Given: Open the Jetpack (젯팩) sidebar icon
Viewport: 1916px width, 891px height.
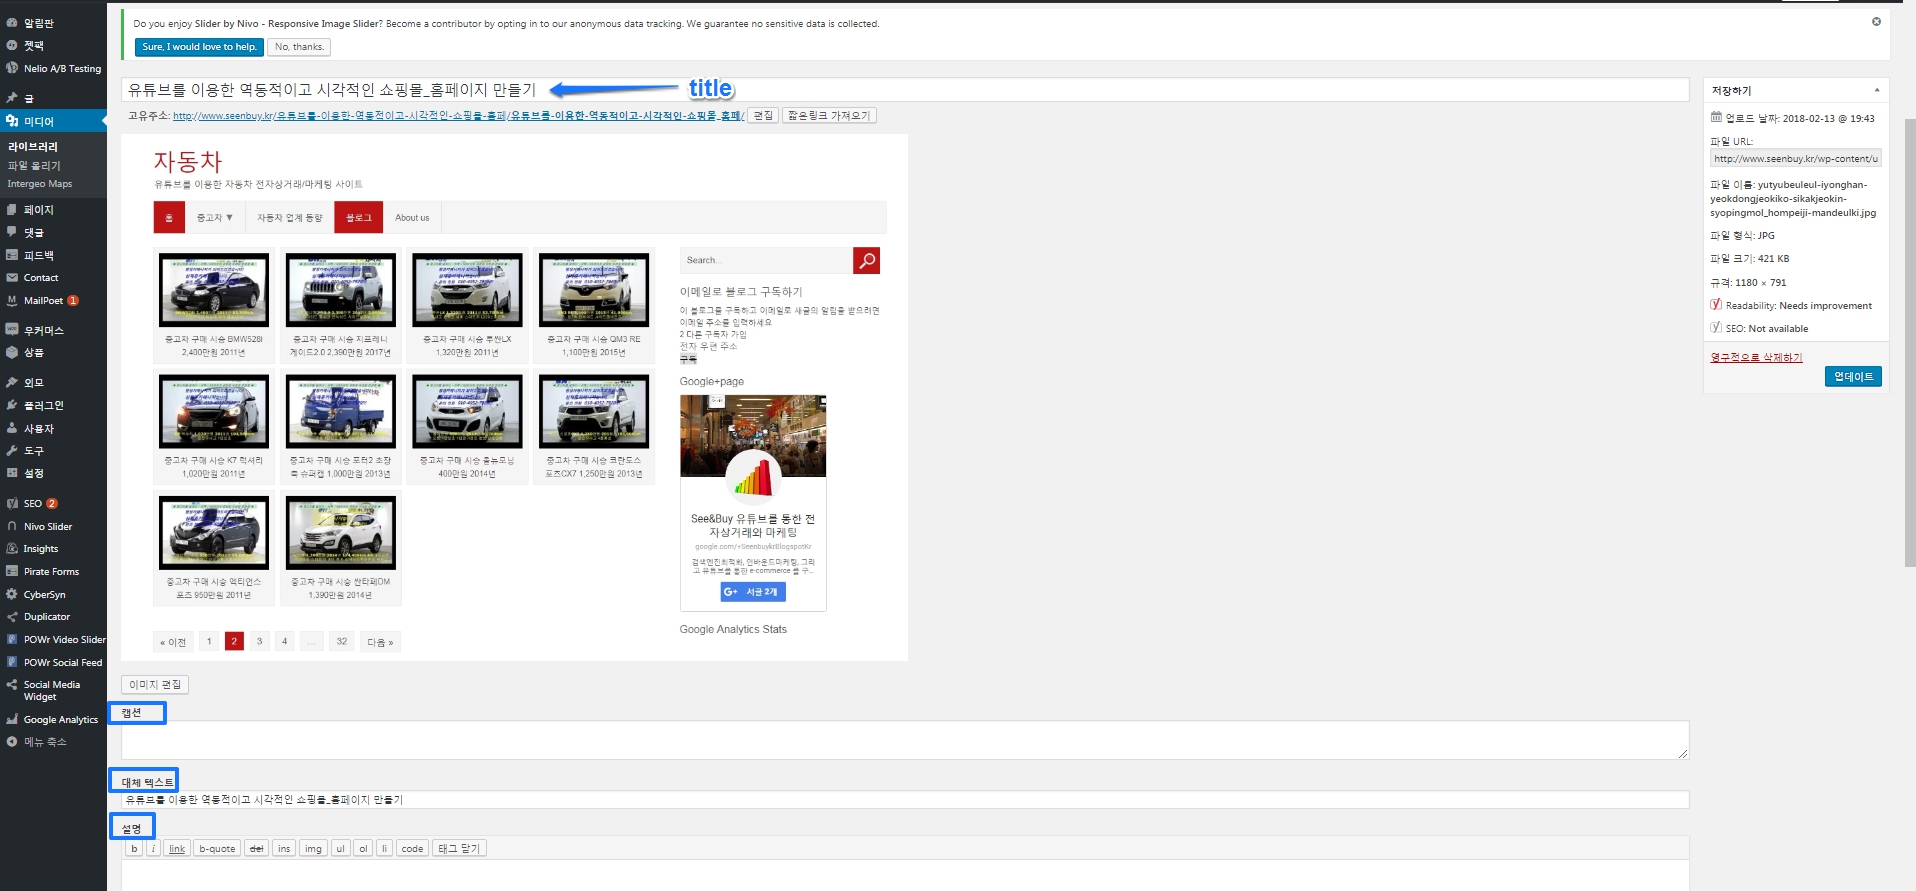Looking at the screenshot, I should [x=12, y=45].
